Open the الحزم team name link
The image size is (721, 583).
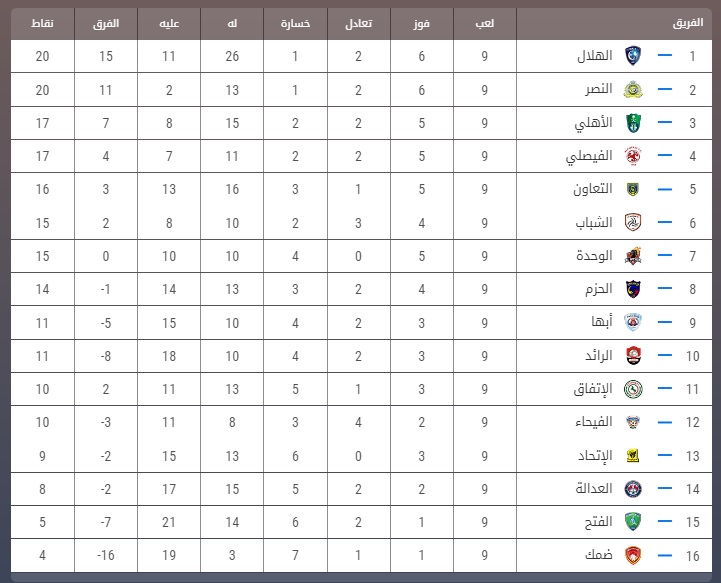point(599,289)
